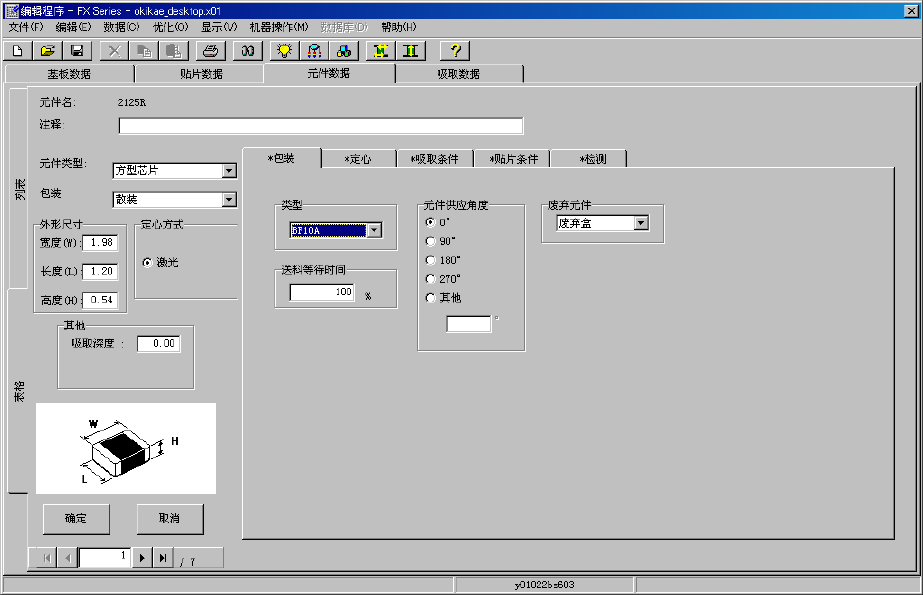Screen dimensions: 923x595
Task: Switch to the 贴片数据 tab
Action: 198,74
